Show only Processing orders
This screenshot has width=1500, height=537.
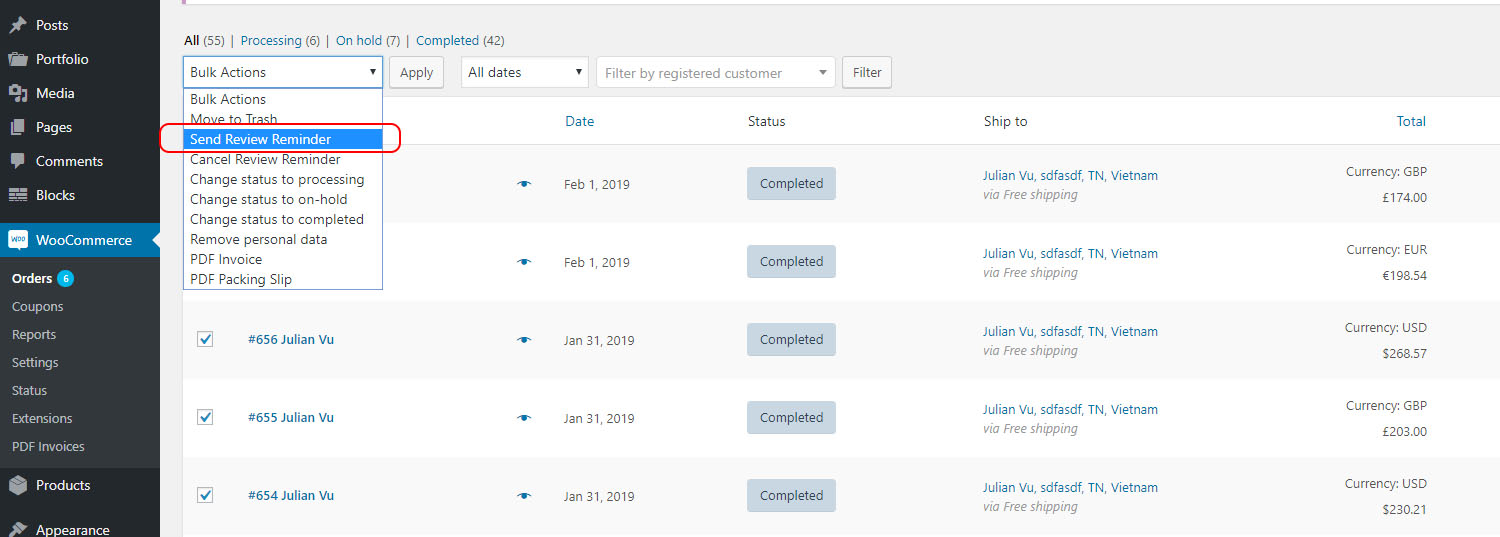click(x=271, y=41)
